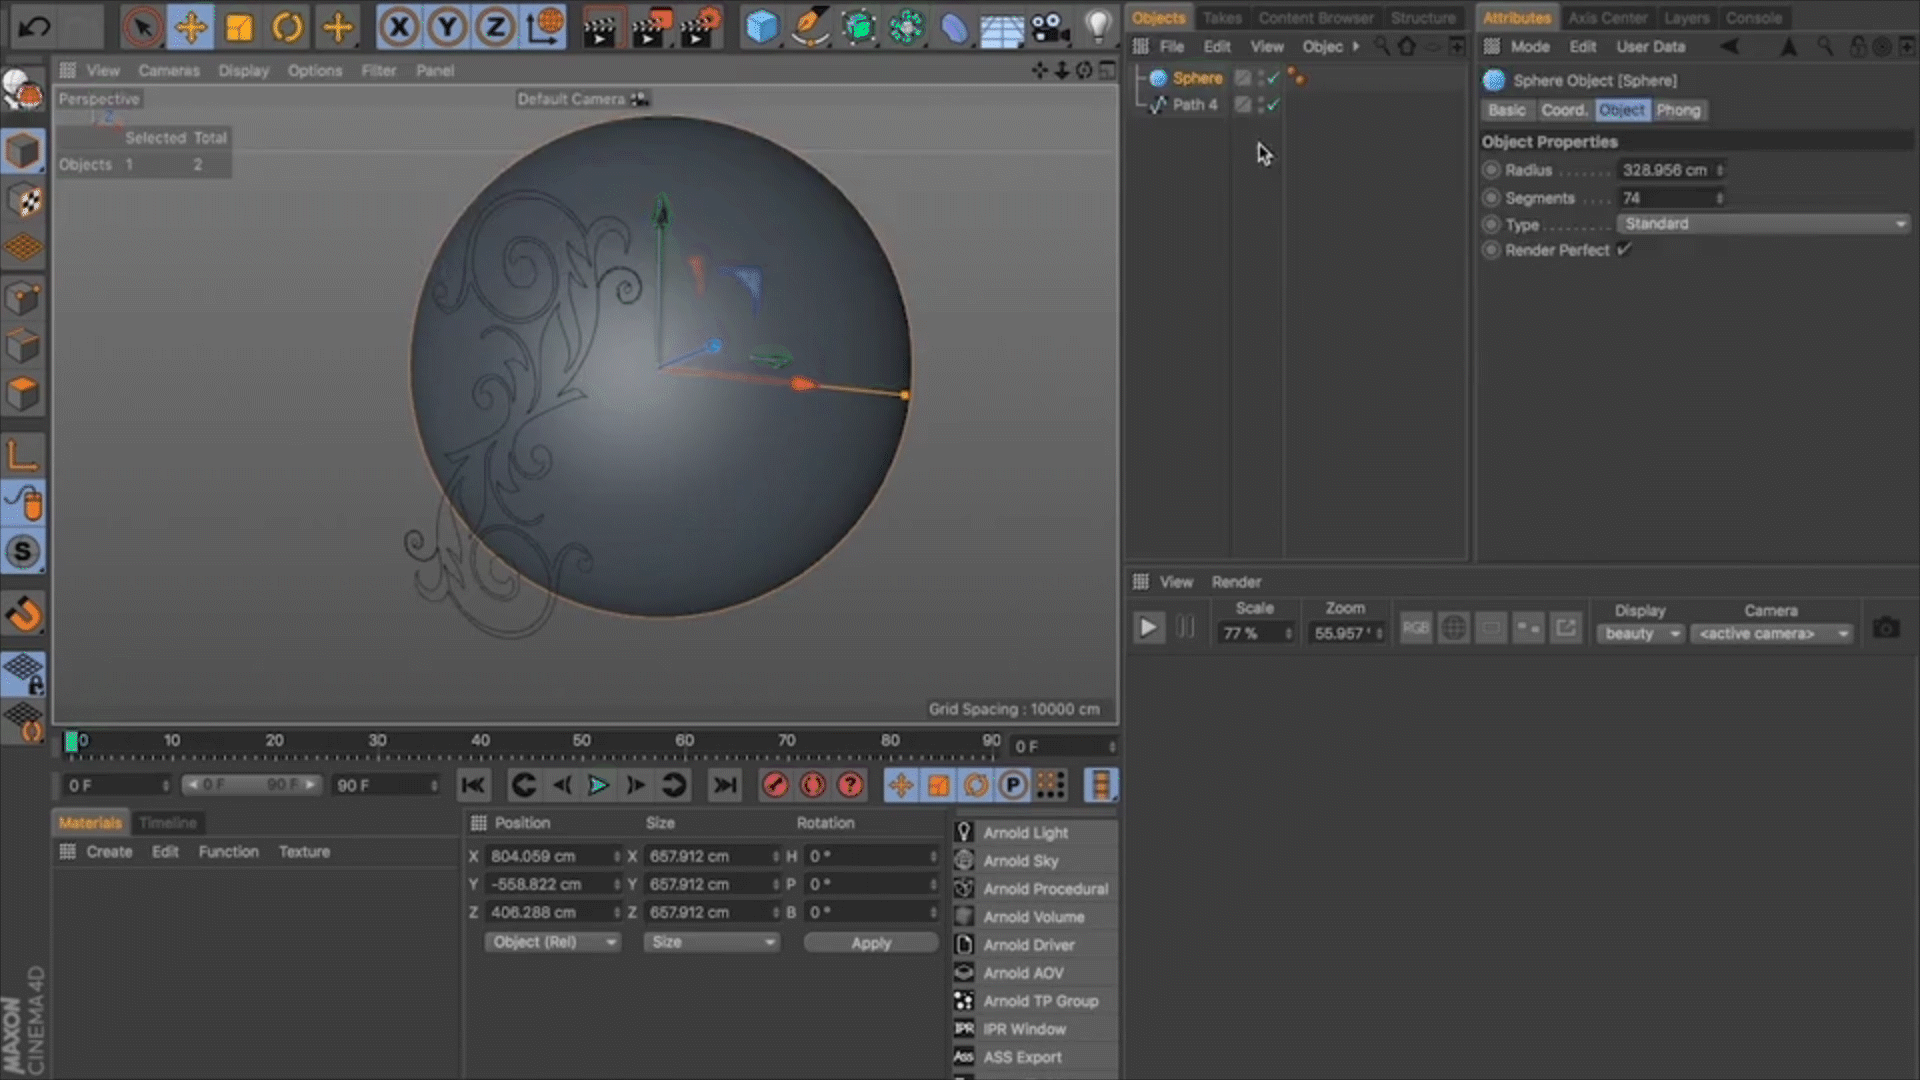Screen dimensions: 1920x1080
Task: Click the Undo arrow icon
Action: (x=34, y=27)
